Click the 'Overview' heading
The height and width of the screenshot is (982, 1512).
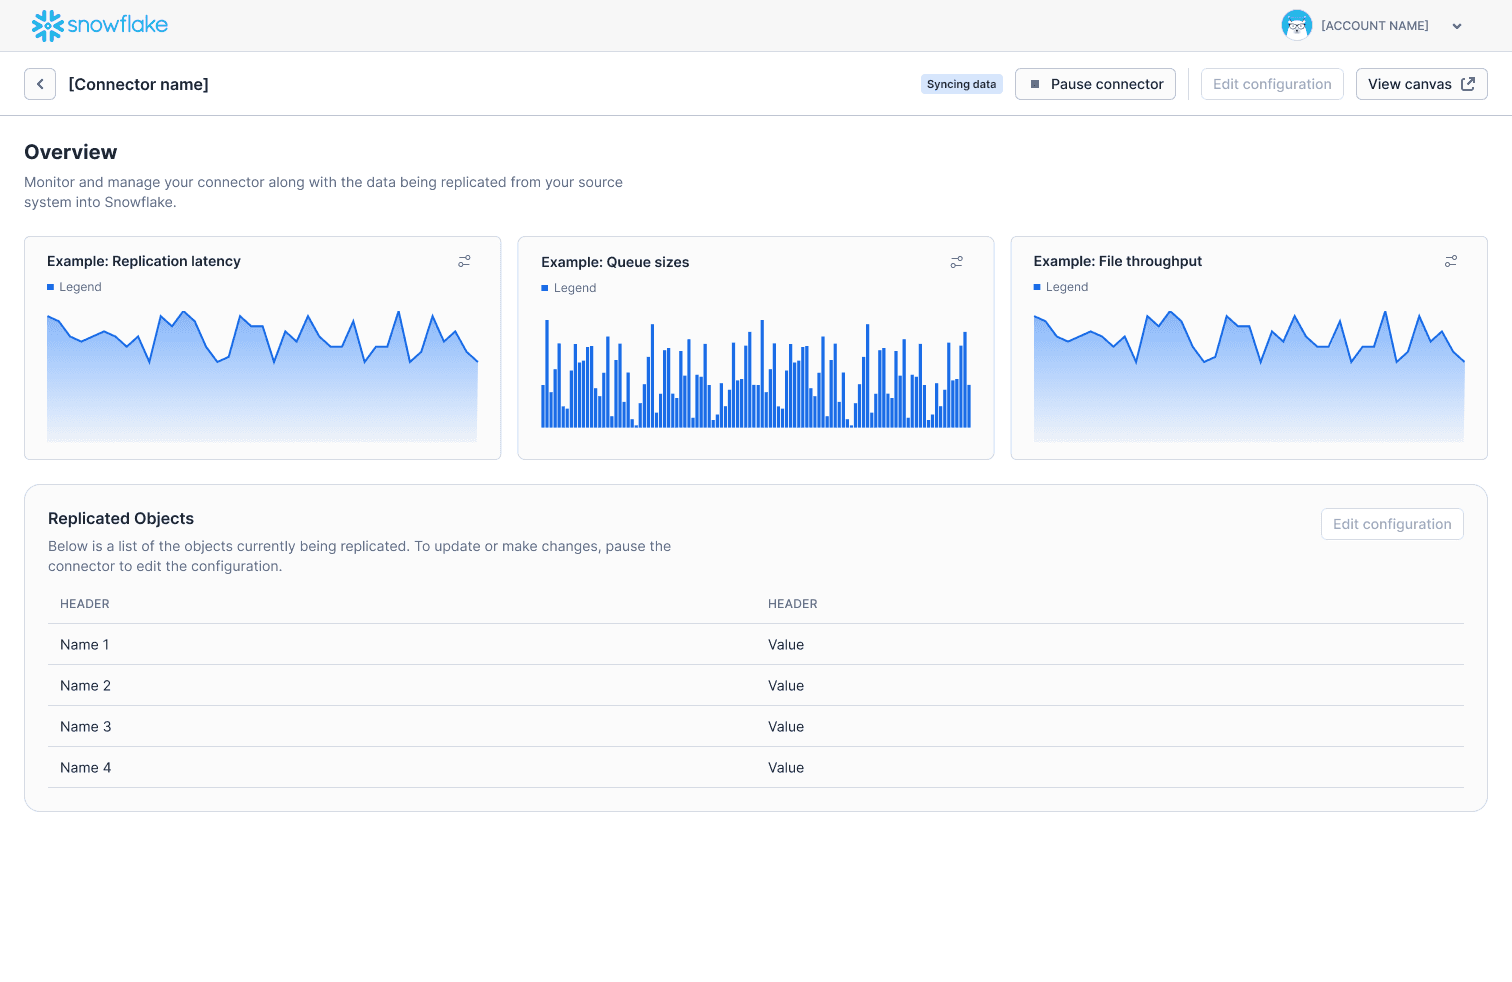[x=71, y=152]
